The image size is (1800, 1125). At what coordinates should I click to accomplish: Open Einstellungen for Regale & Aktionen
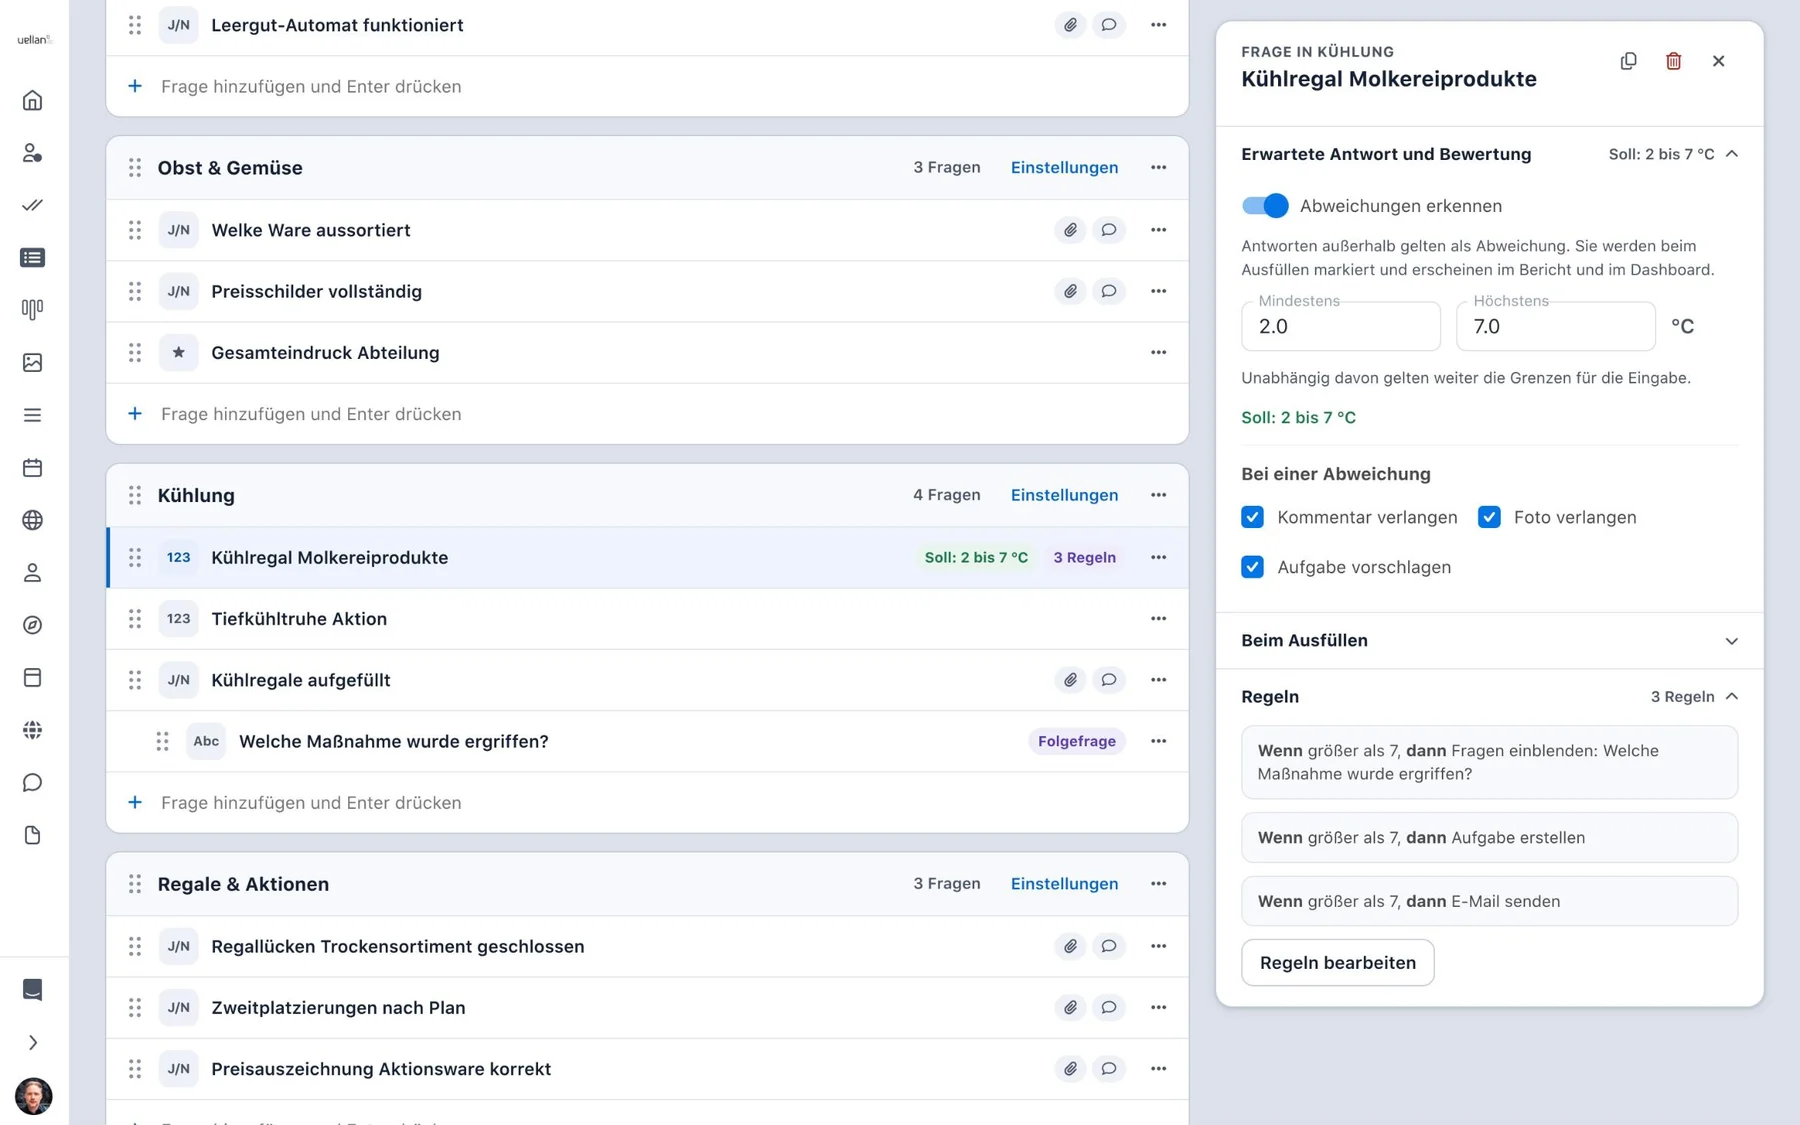click(x=1064, y=884)
